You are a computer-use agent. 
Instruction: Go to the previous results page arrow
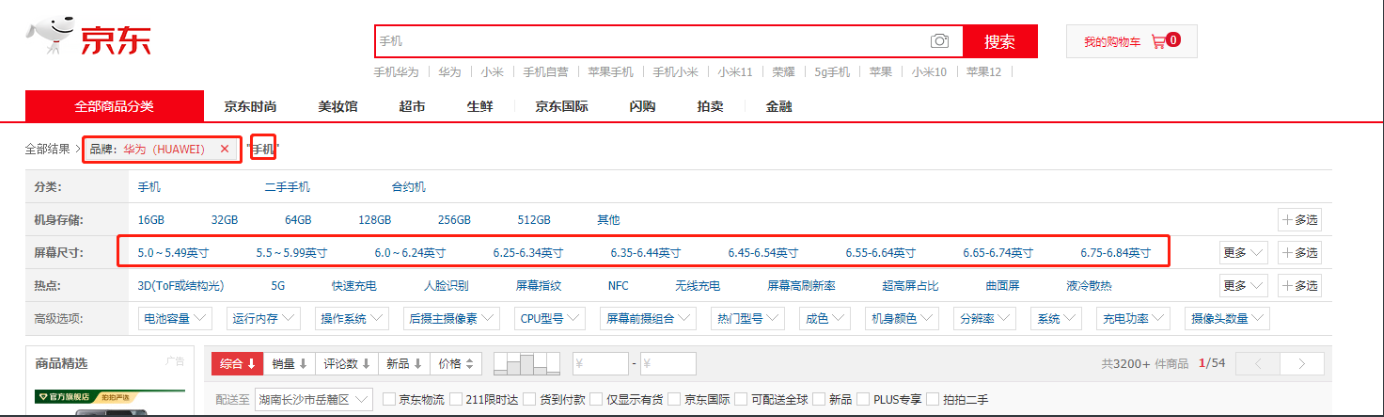tap(1259, 363)
